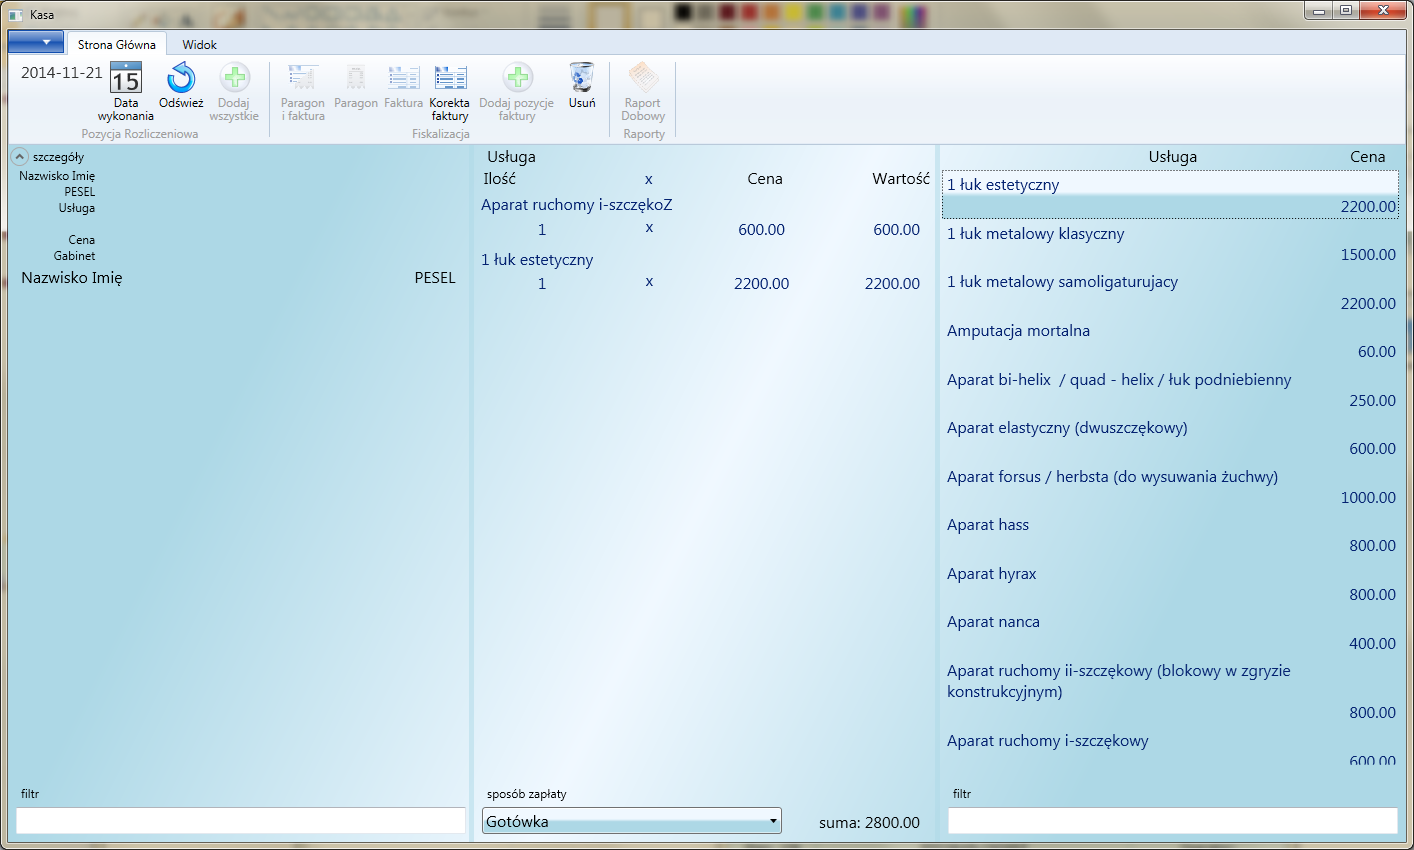Collapse the szczegóły details section
The height and width of the screenshot is (850, 1414).
click(20, 157)
